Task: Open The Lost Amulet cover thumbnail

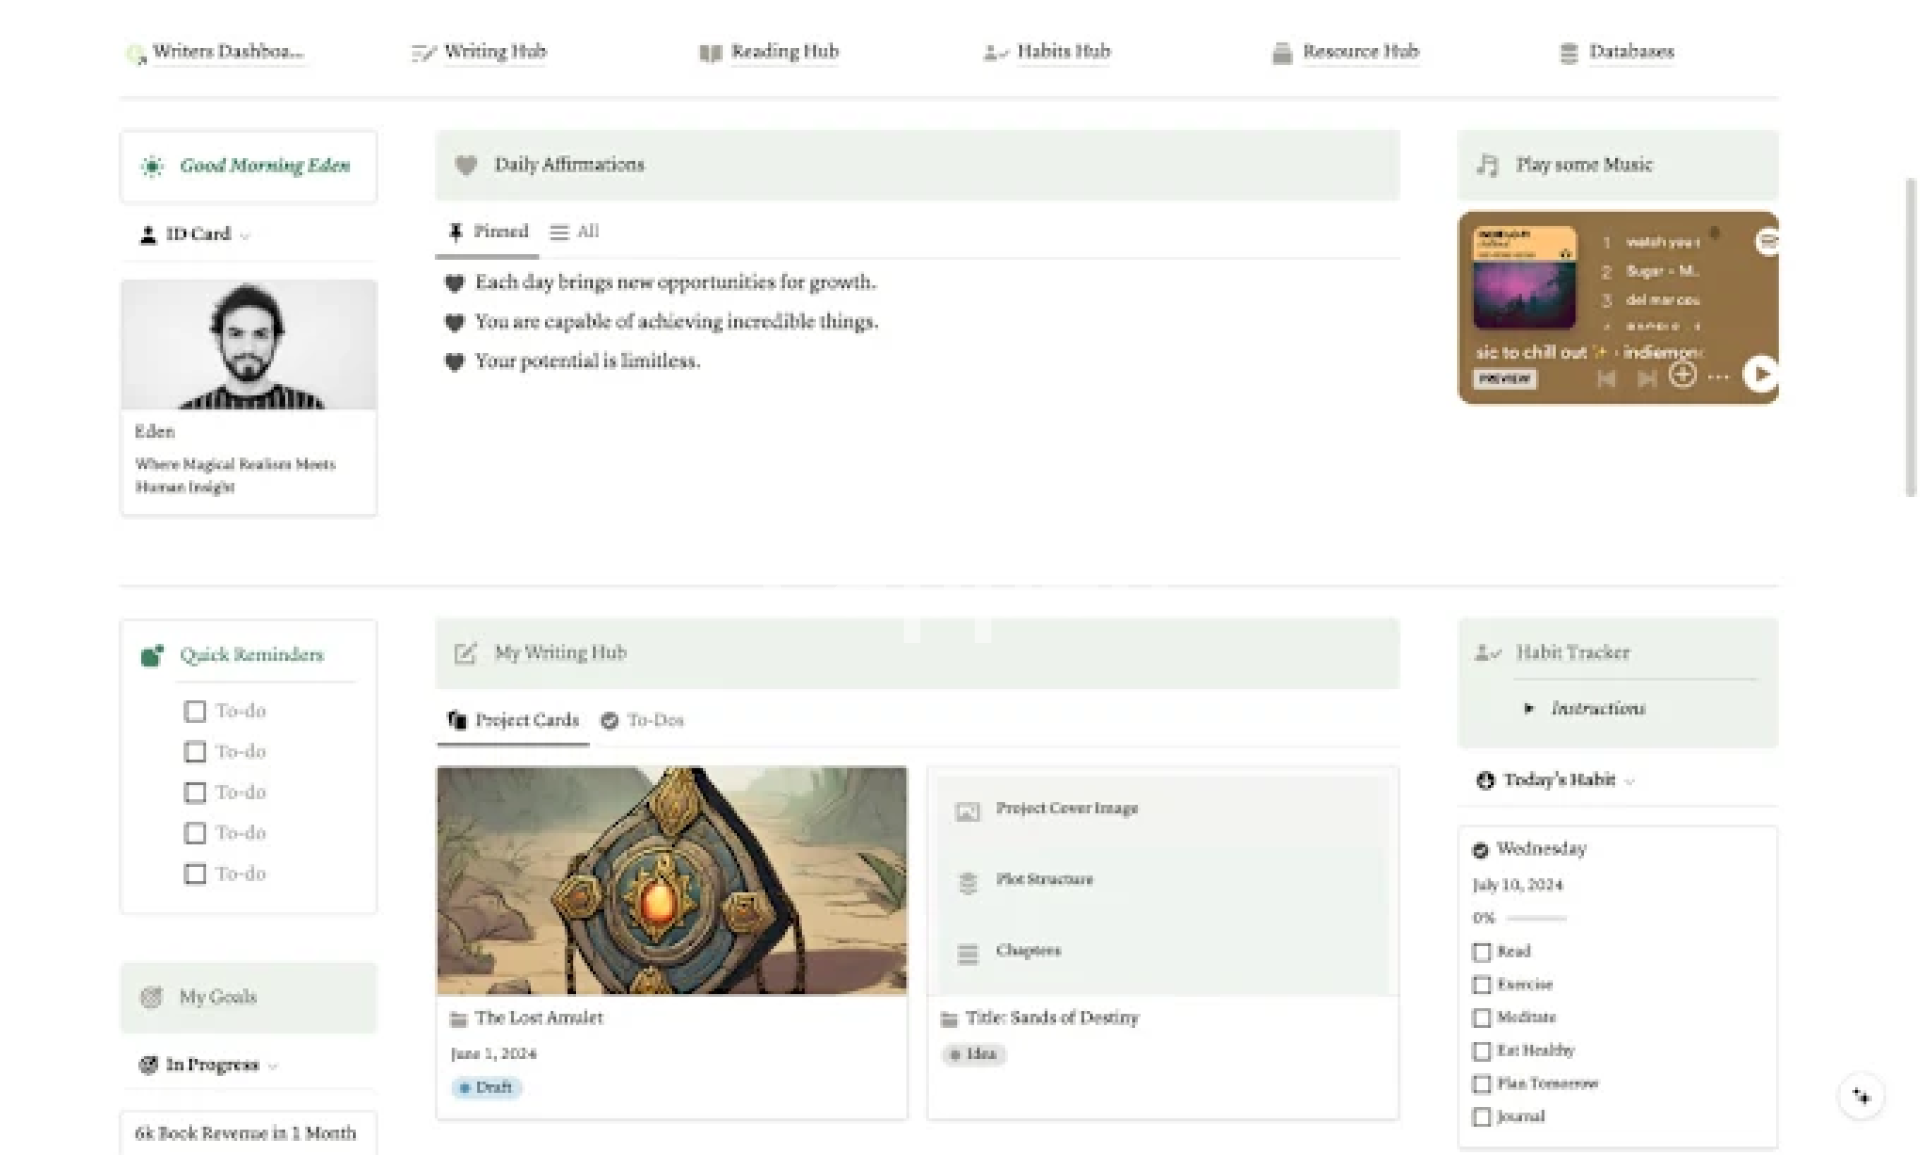Action: [x=672, y=880]
